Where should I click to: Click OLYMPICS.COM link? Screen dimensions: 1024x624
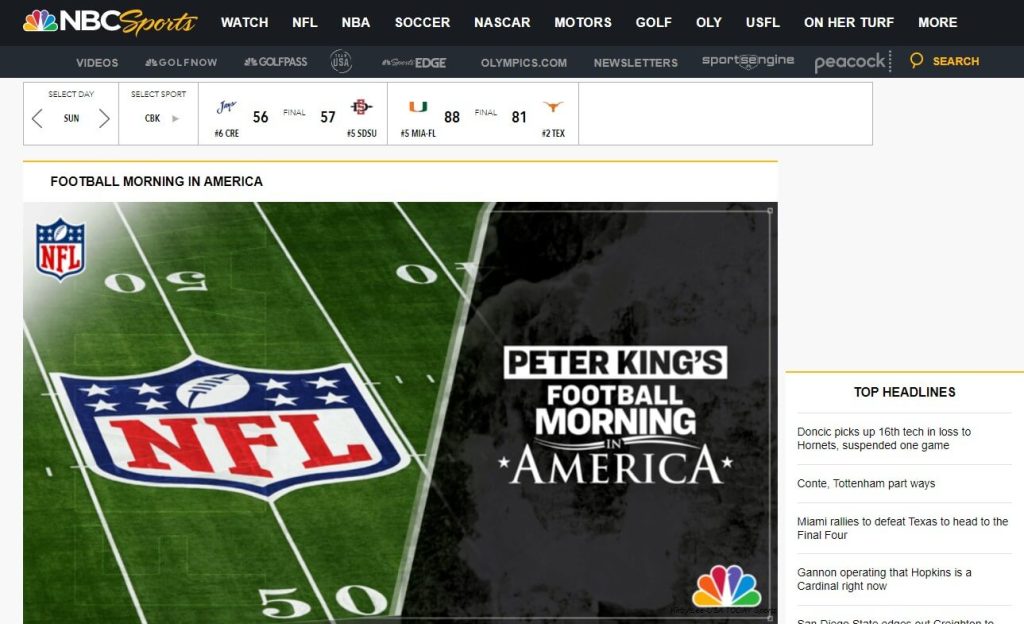(x=524, y=63)
